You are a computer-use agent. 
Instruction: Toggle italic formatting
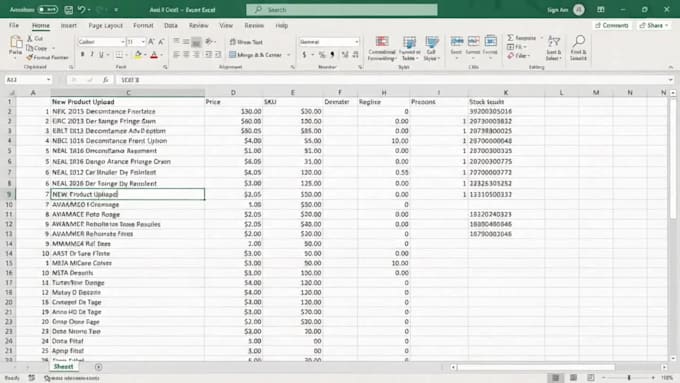coord(92,55)
